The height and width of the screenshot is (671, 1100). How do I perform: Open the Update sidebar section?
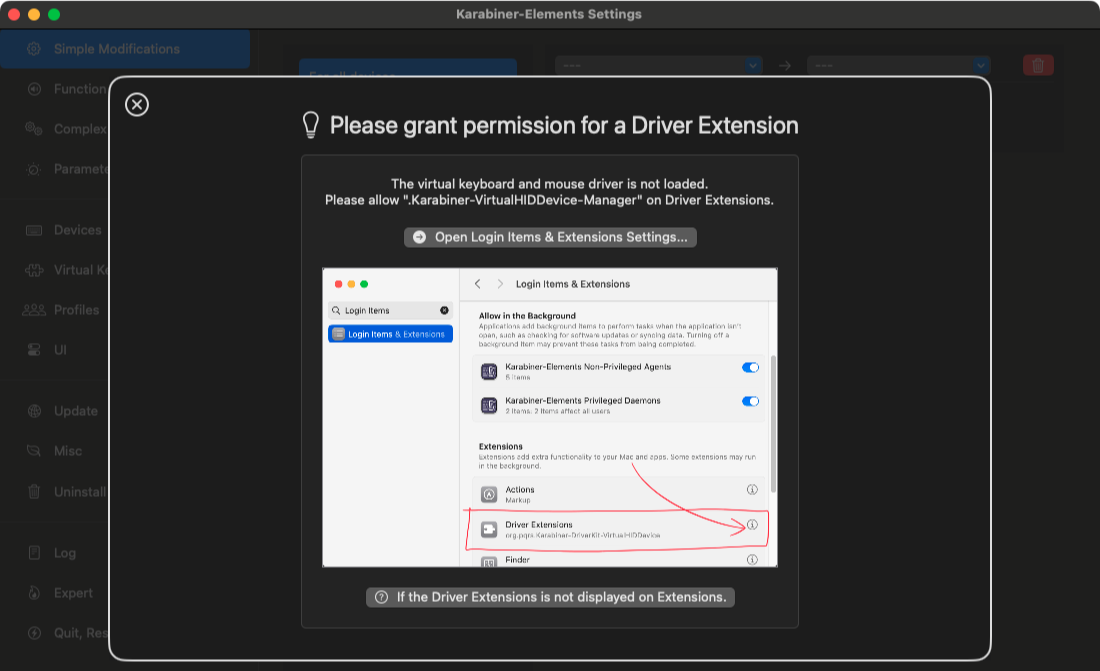point(62,411)
